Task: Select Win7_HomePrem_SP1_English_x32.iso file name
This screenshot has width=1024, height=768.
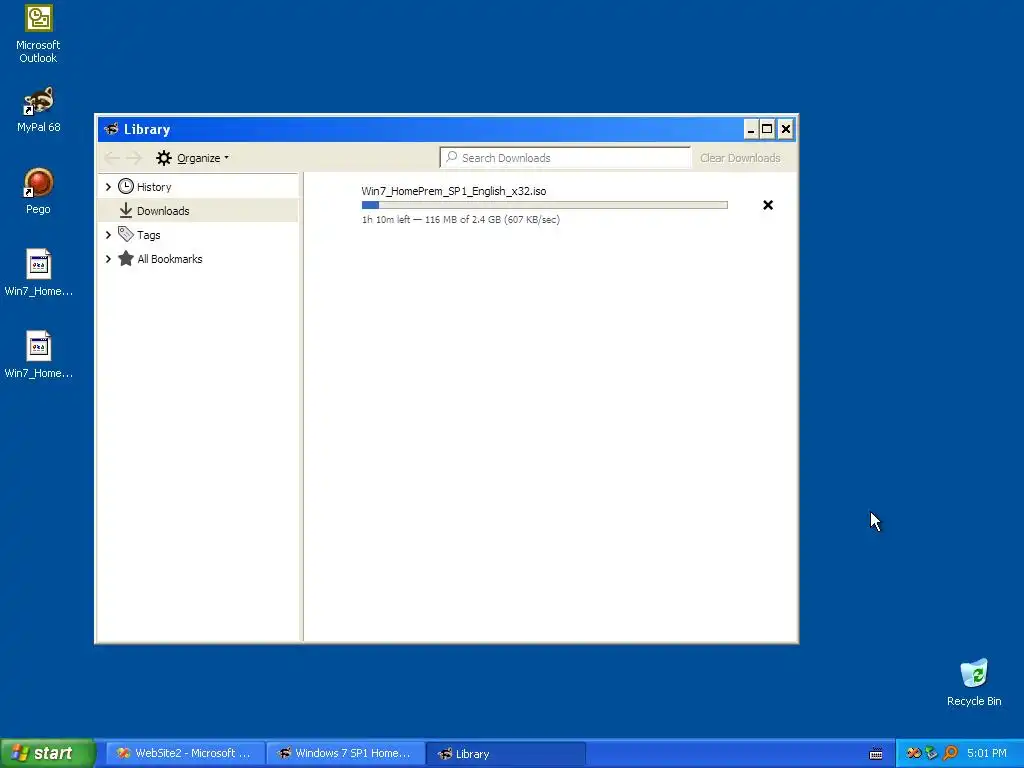Action: point(454,191)
